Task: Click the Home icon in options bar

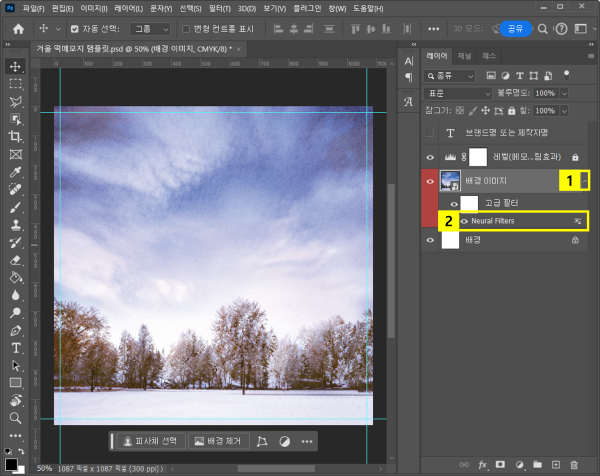Action: pyautogui.click(x=18, y=29)
